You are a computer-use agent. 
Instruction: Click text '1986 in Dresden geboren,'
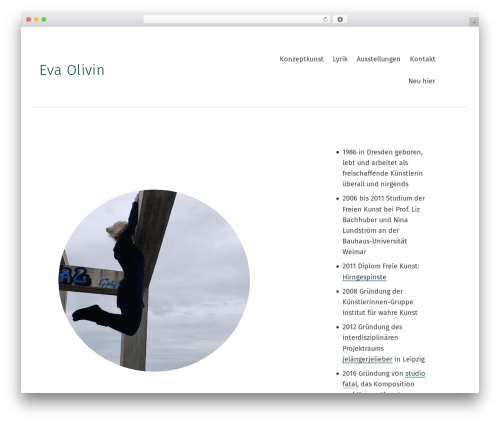(x=382, y=152)
